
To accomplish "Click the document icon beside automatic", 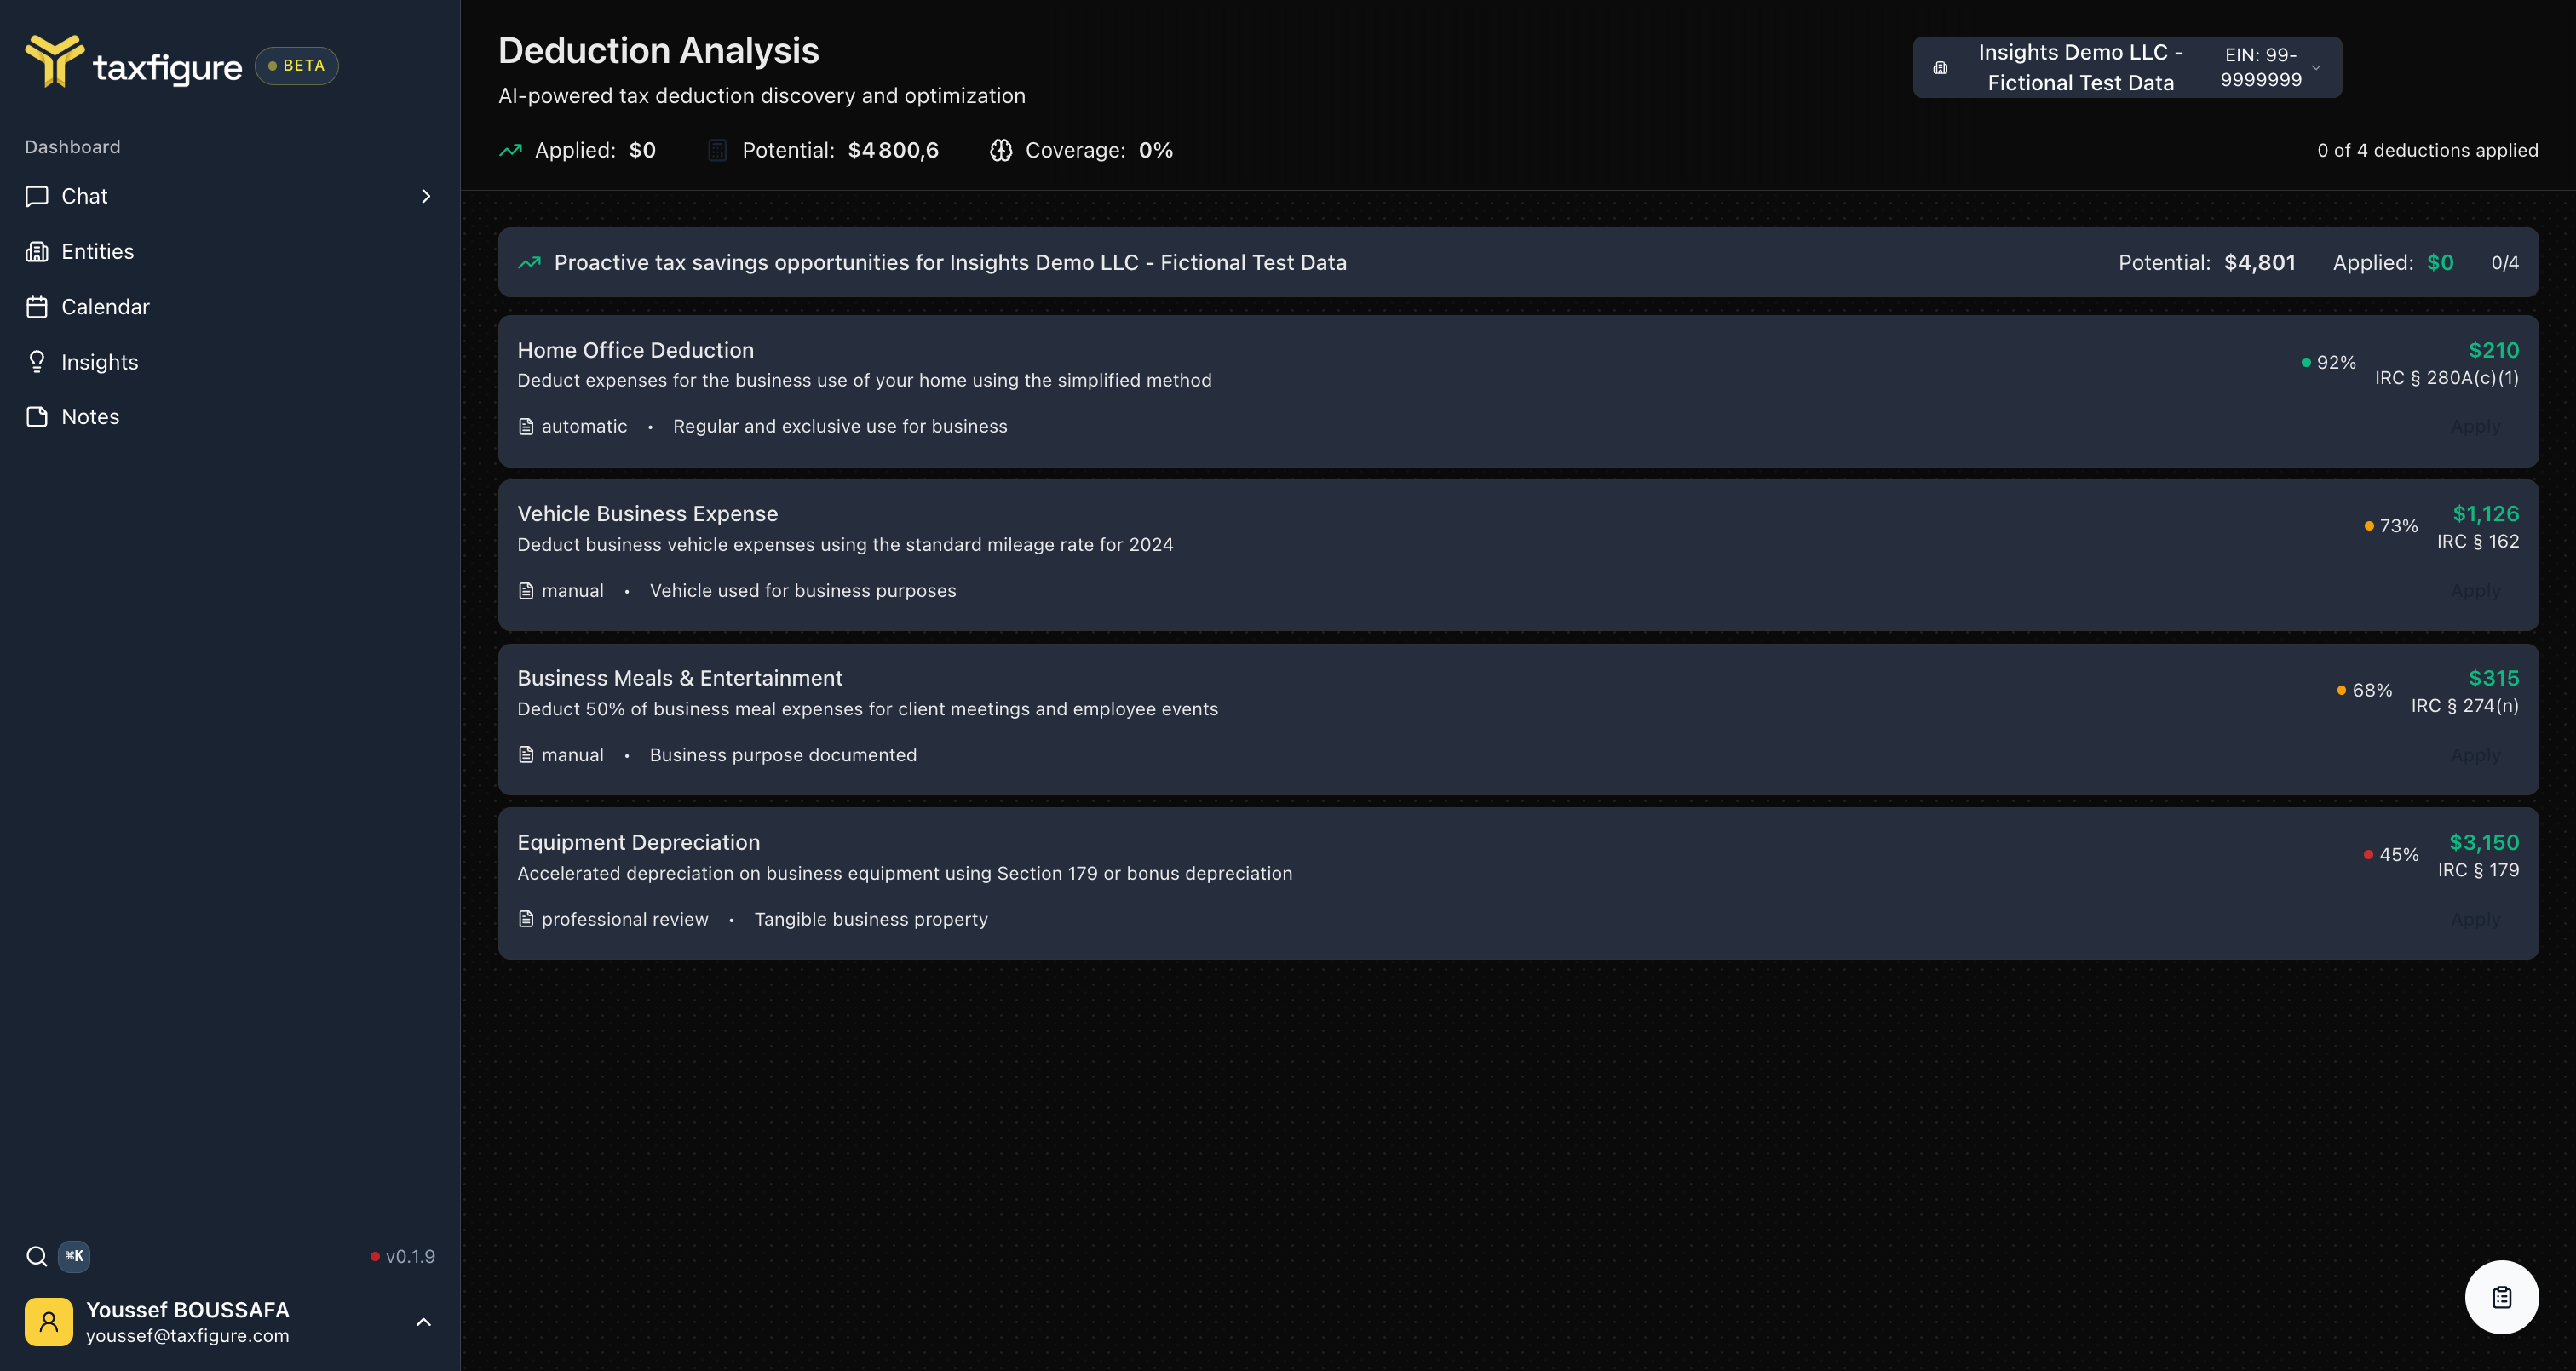I will (526, 427).
